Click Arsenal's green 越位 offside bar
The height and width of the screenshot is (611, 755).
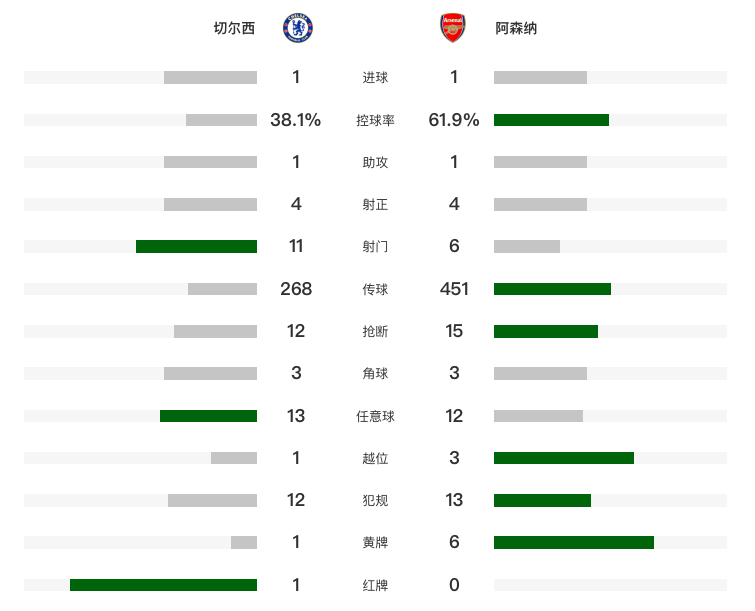pyautogui.click(x=564, y=458)
